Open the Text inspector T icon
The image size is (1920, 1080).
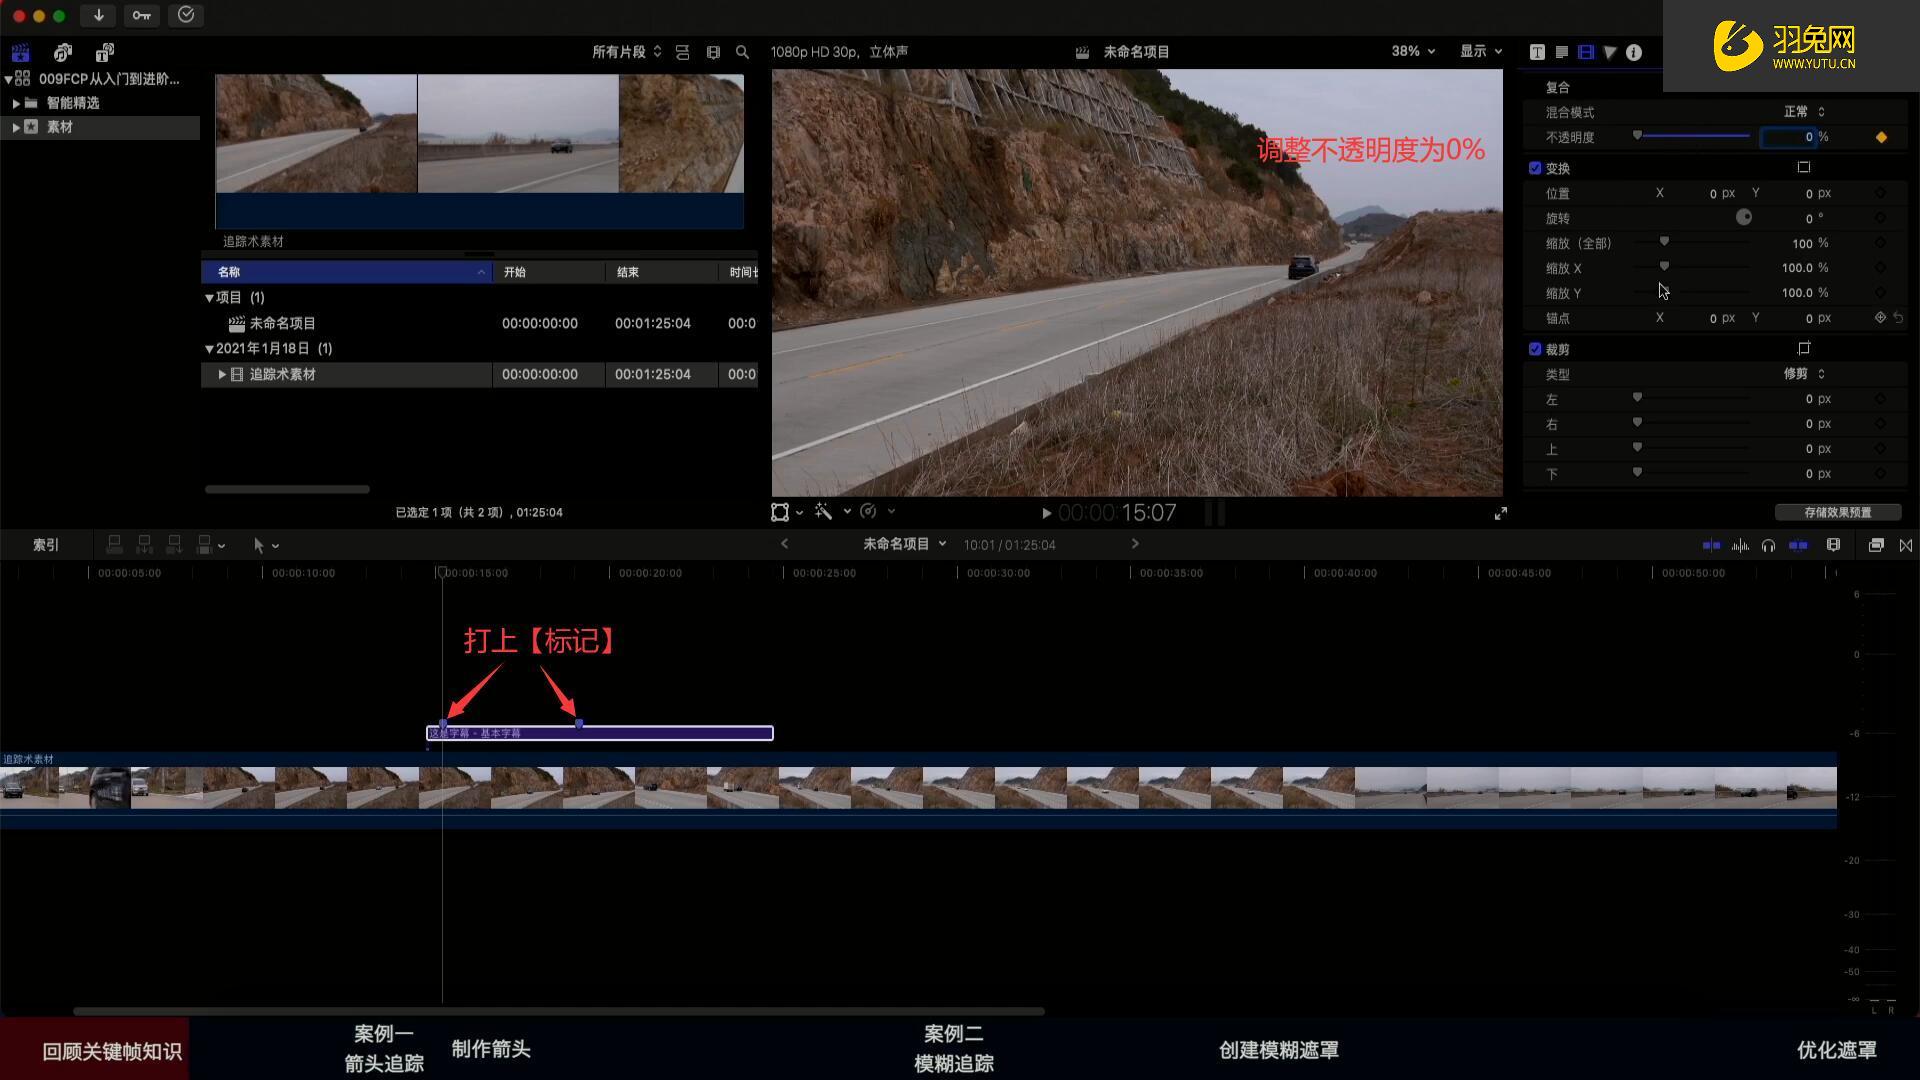[x=1537, y=52]
